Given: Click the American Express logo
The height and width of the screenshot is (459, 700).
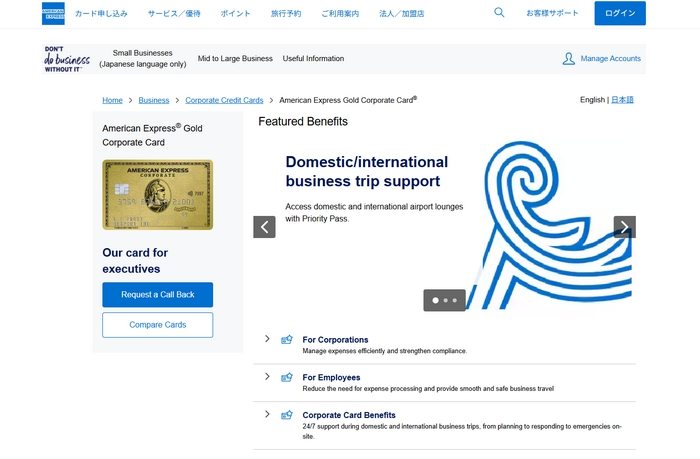Looking at the screenshot, I should click(x=53, y=13).
